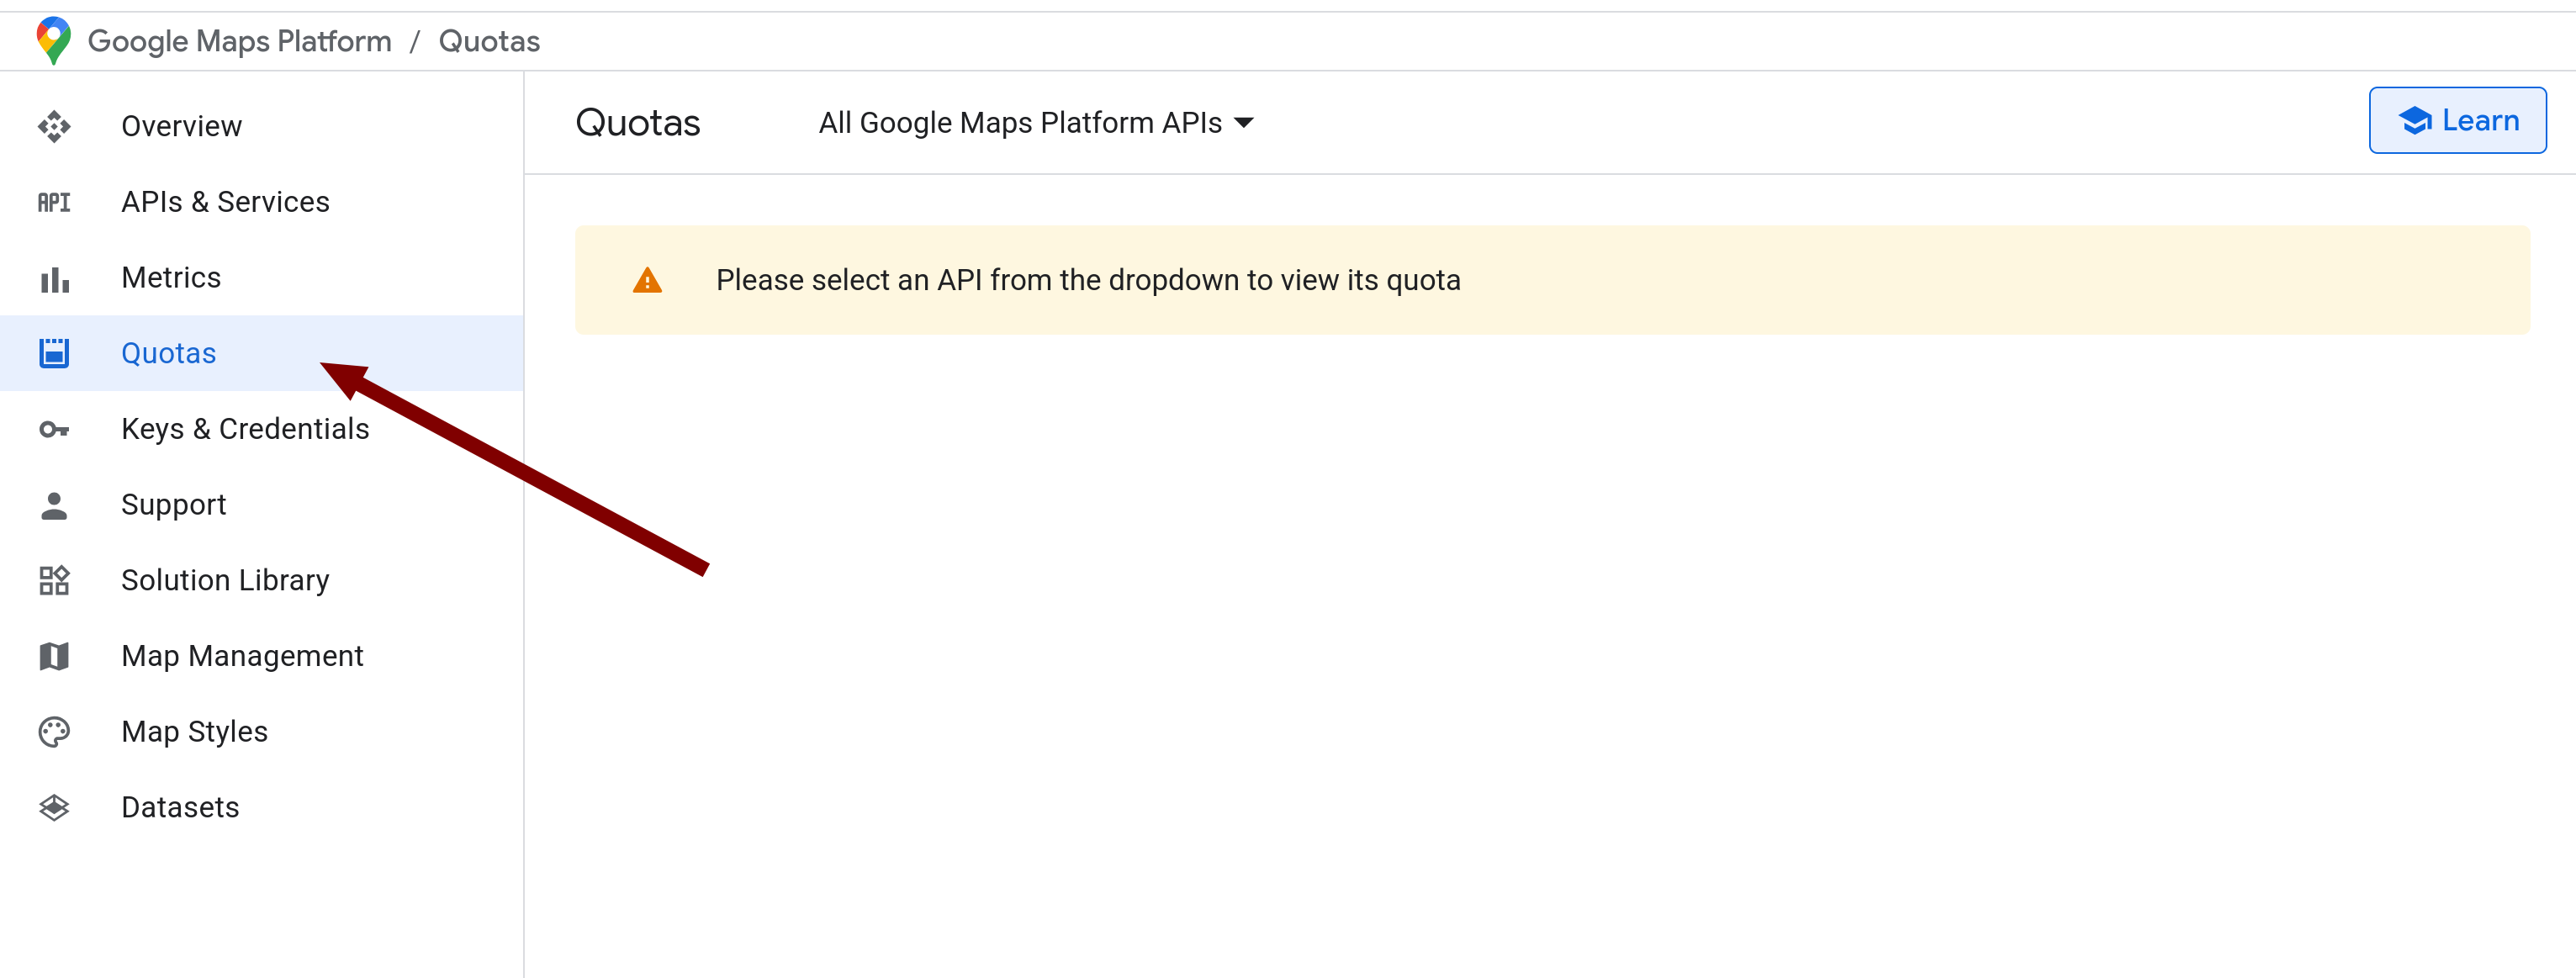Click the Metrics bar chart icon
The height and width of the screenshot is (978, 2576).
pos(54,279)
